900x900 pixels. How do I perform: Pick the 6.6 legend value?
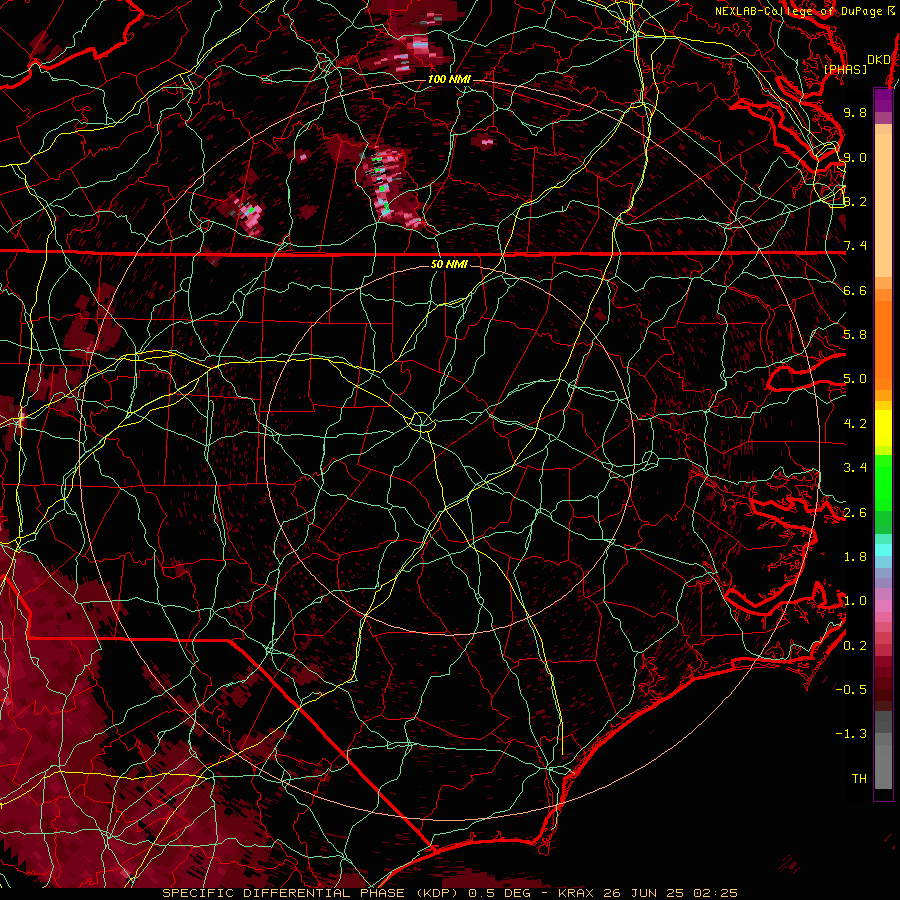pos(855,290)
